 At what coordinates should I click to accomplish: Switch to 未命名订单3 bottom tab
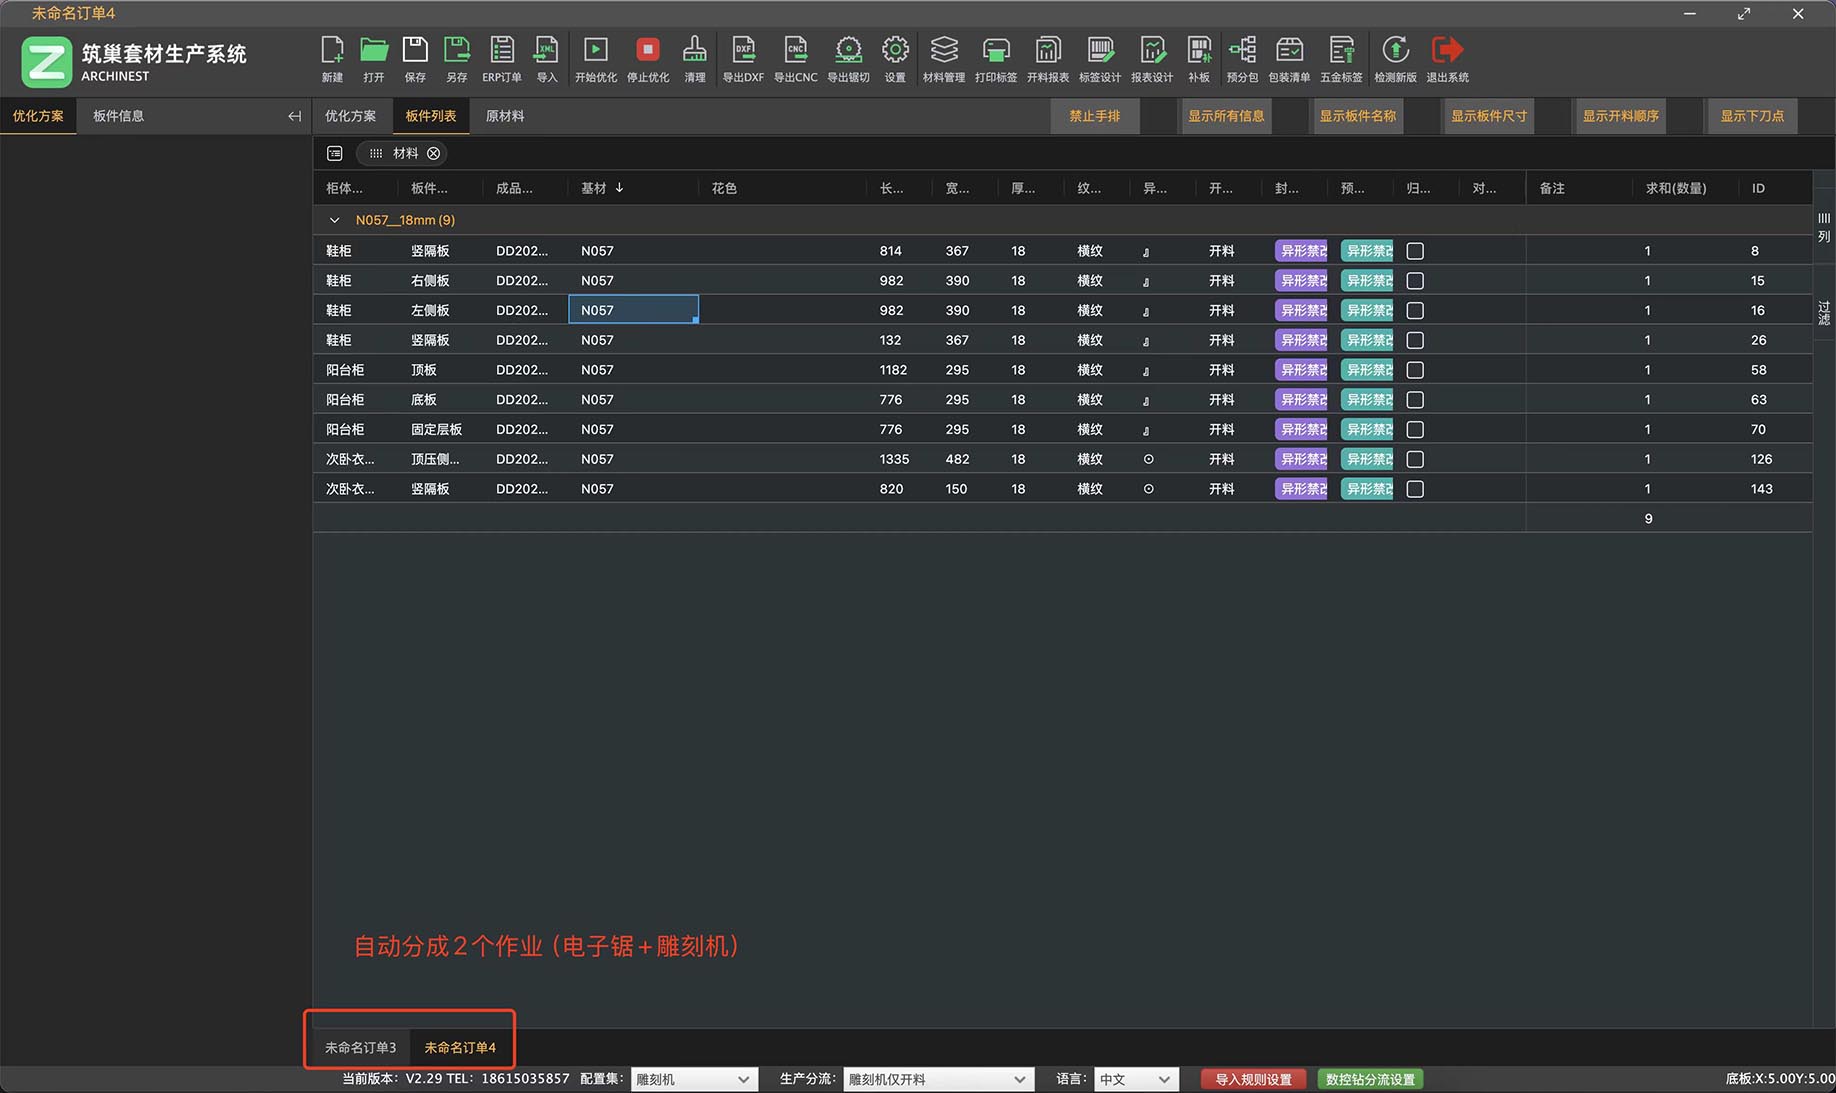click(360, 1047)
